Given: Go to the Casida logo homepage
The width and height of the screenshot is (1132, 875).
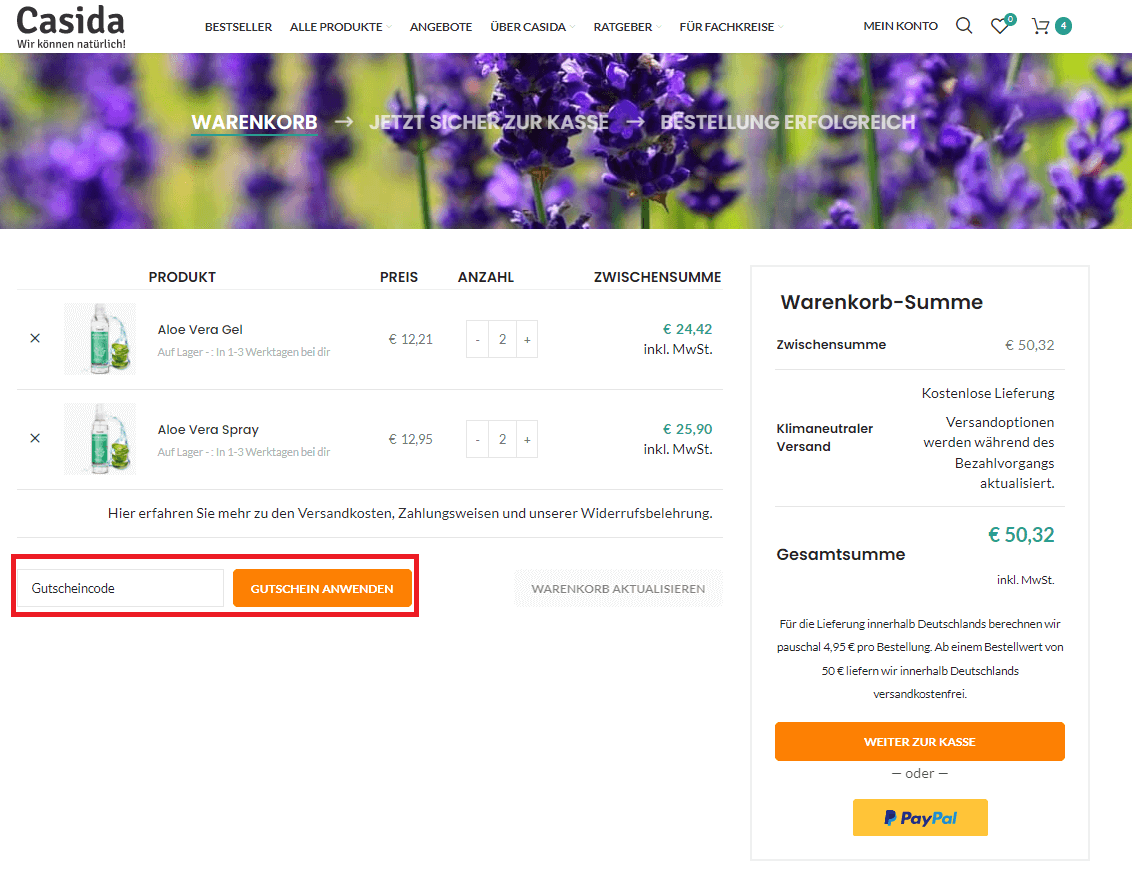Looking at the screenshot, I should click(71, 26).
